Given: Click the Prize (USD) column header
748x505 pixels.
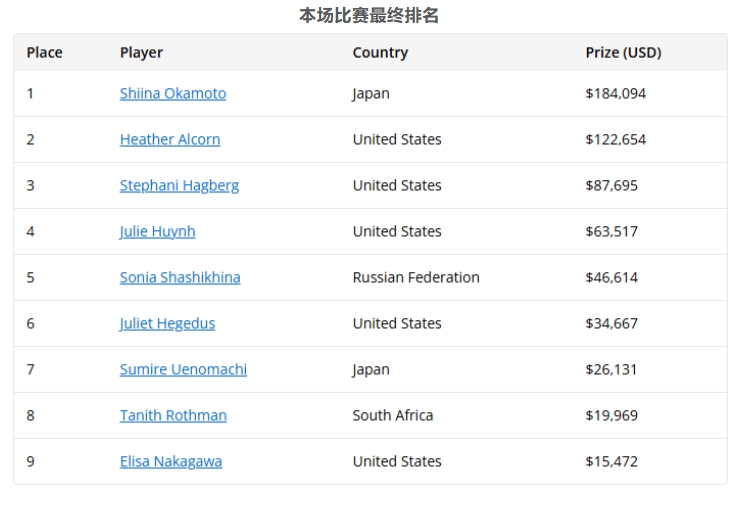Looking at the screenshot, I should click(623, 52).
